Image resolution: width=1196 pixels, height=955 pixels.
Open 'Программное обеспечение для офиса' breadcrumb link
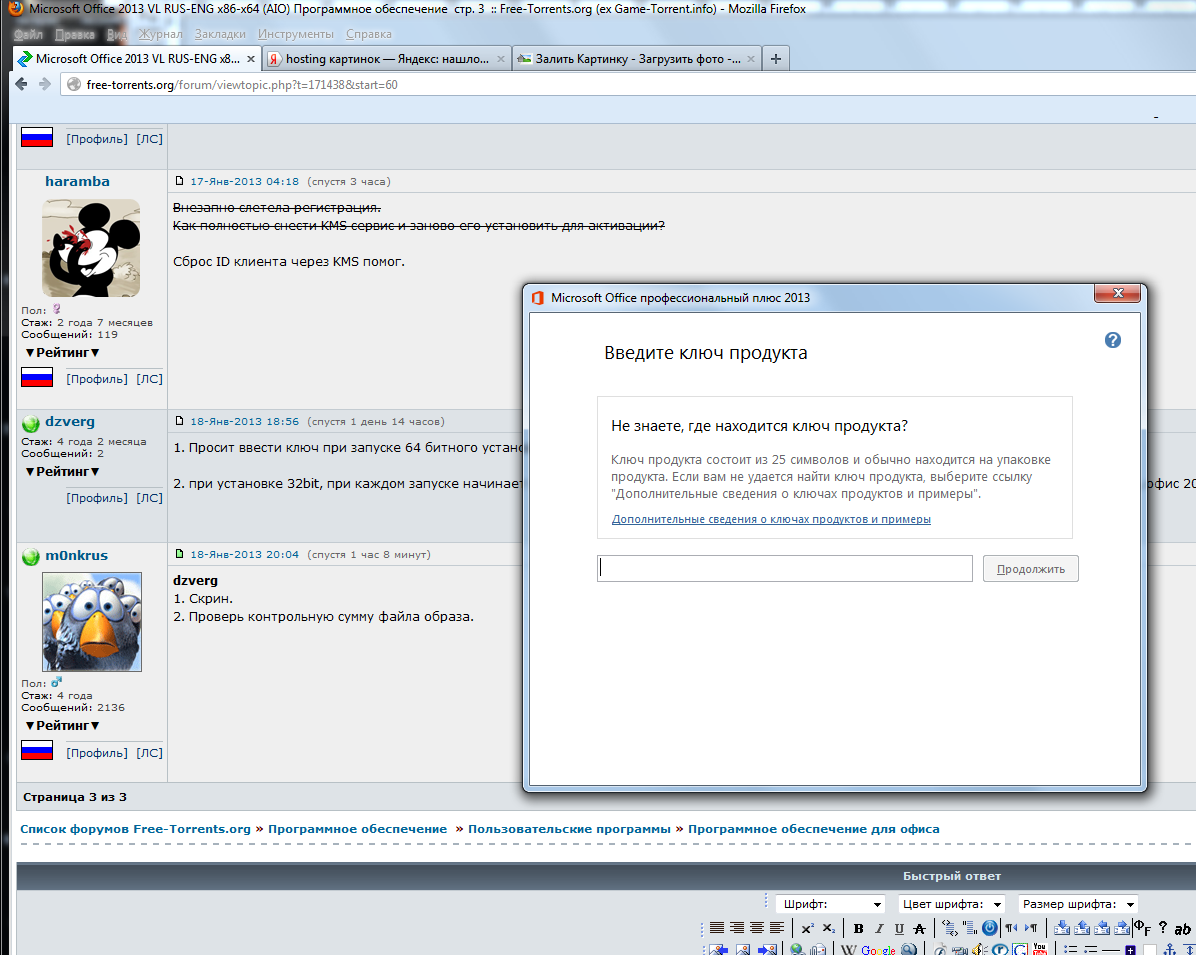(x=814, y=829)
